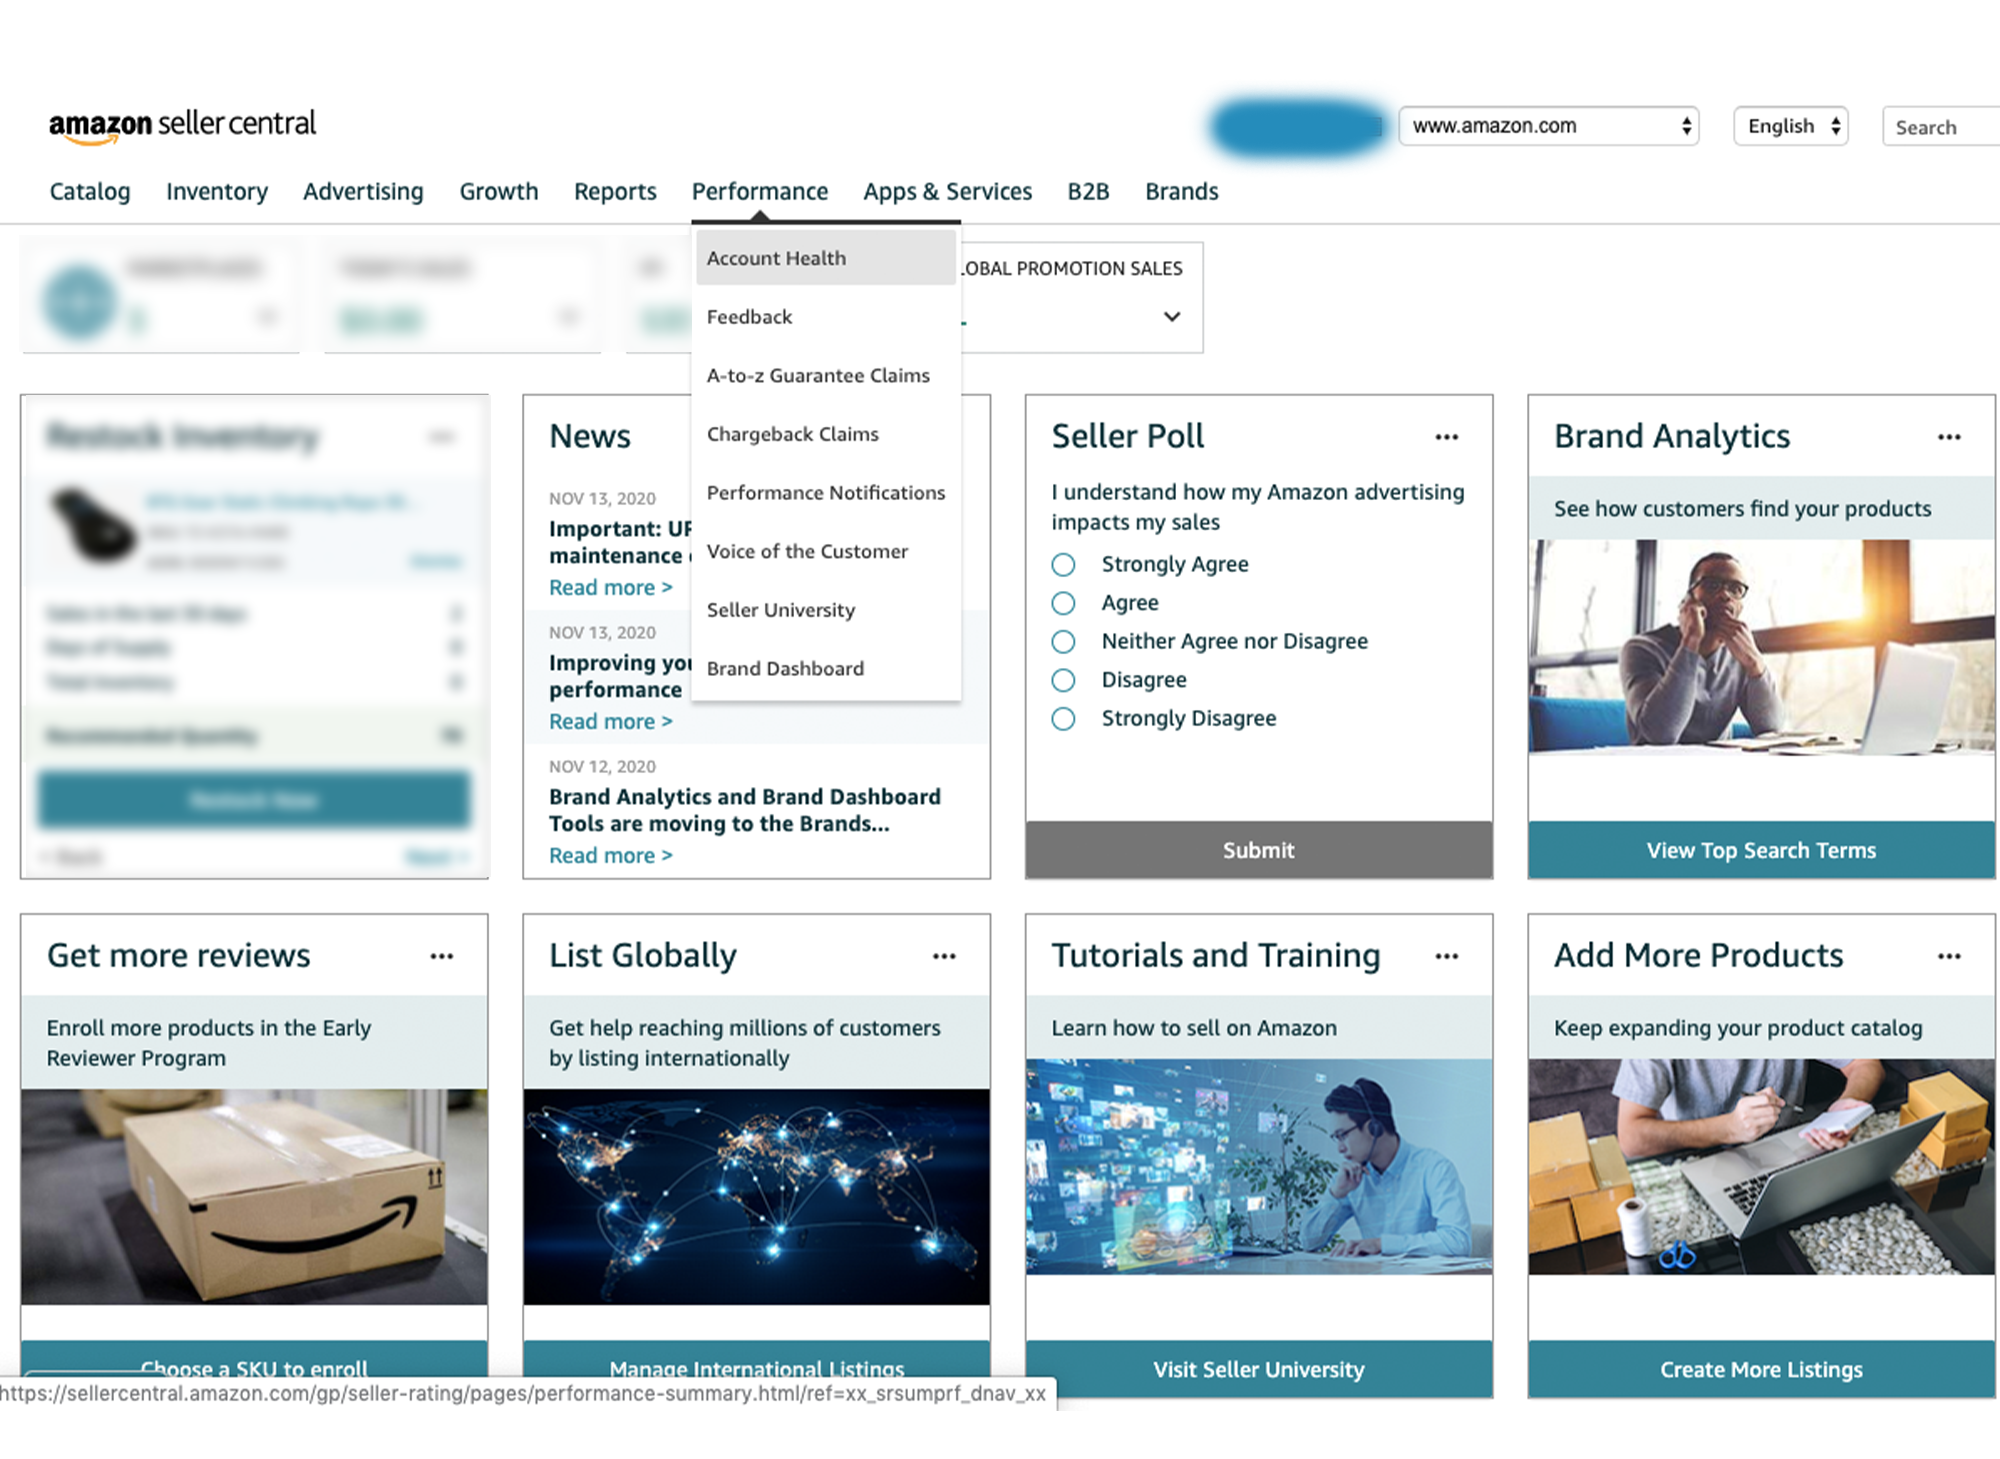Open Add More Products card options
The image size is (2000, 1459).
[1948, 956]
